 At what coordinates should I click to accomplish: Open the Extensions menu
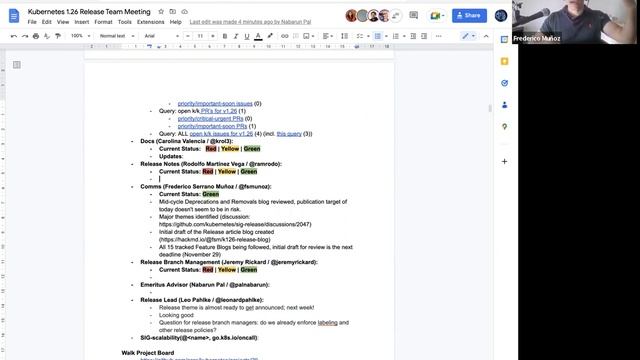[150, 22]
